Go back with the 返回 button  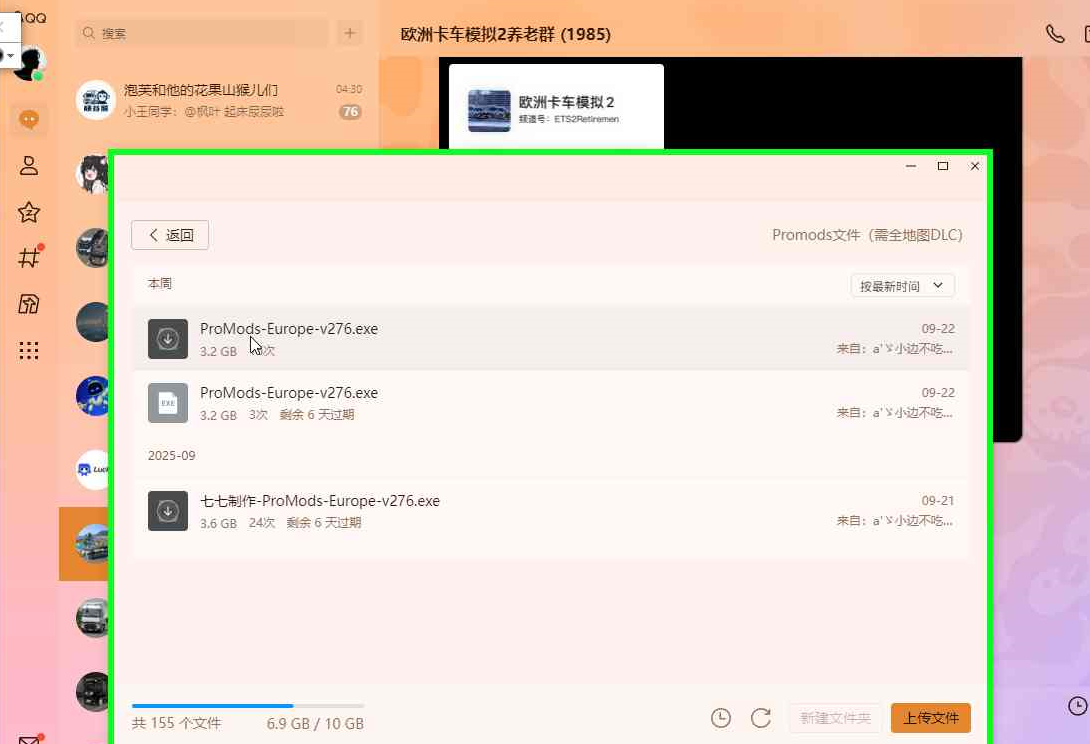click(x=170, y=235)
